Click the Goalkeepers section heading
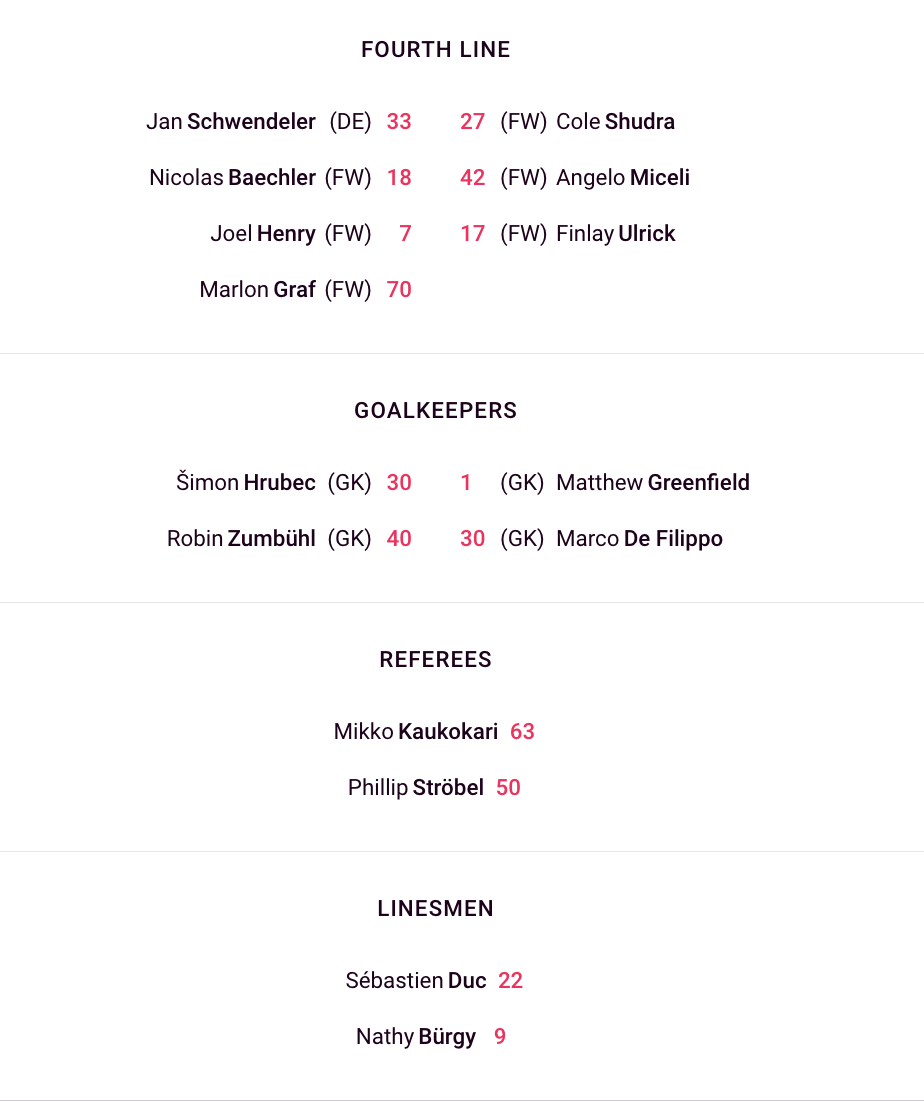The width and height of the screenshot is (924, 1102). pos(436,411)
